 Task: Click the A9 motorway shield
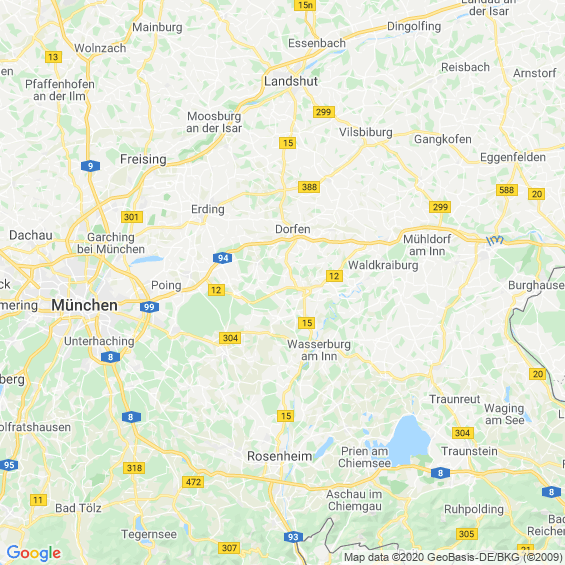click(x=90, y=166)
